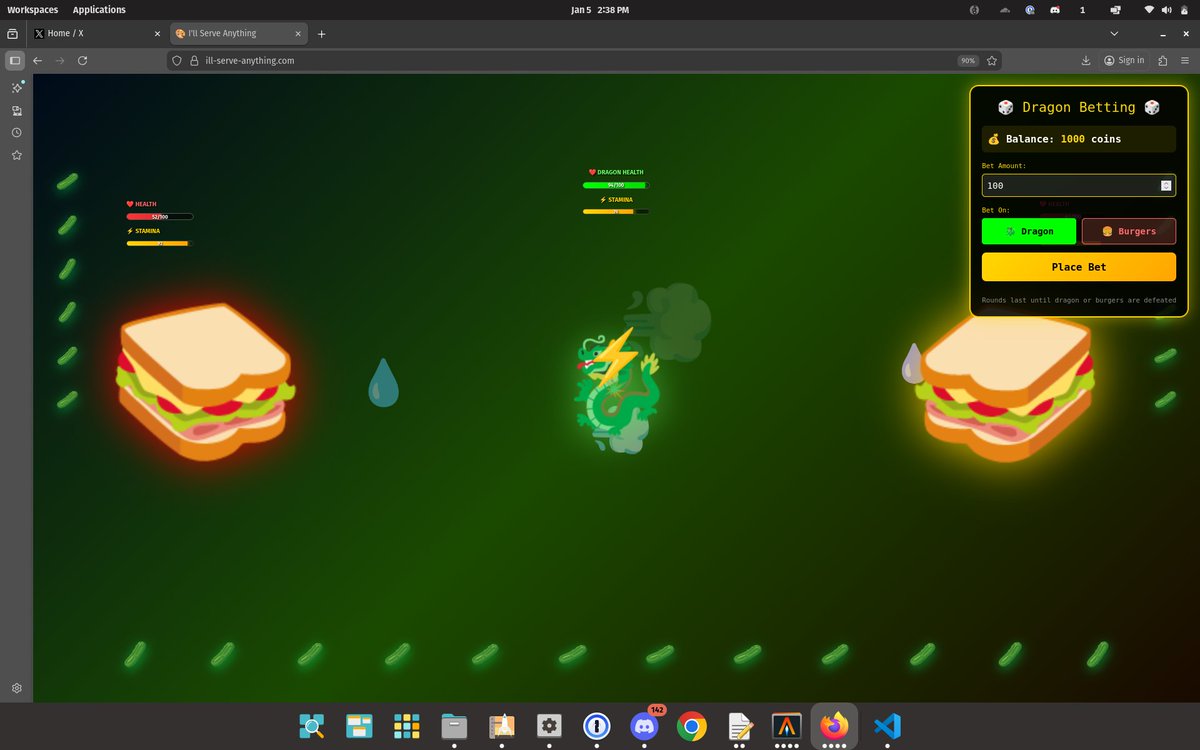This screenshot has width=1200, height=750.
Task: Click the Firefox icon in dock
Action: point(834,725)
